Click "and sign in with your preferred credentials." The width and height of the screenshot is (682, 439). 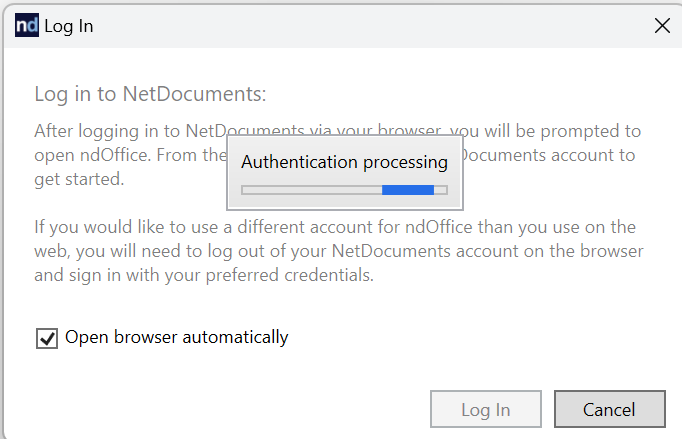click(x=204, y=275)
